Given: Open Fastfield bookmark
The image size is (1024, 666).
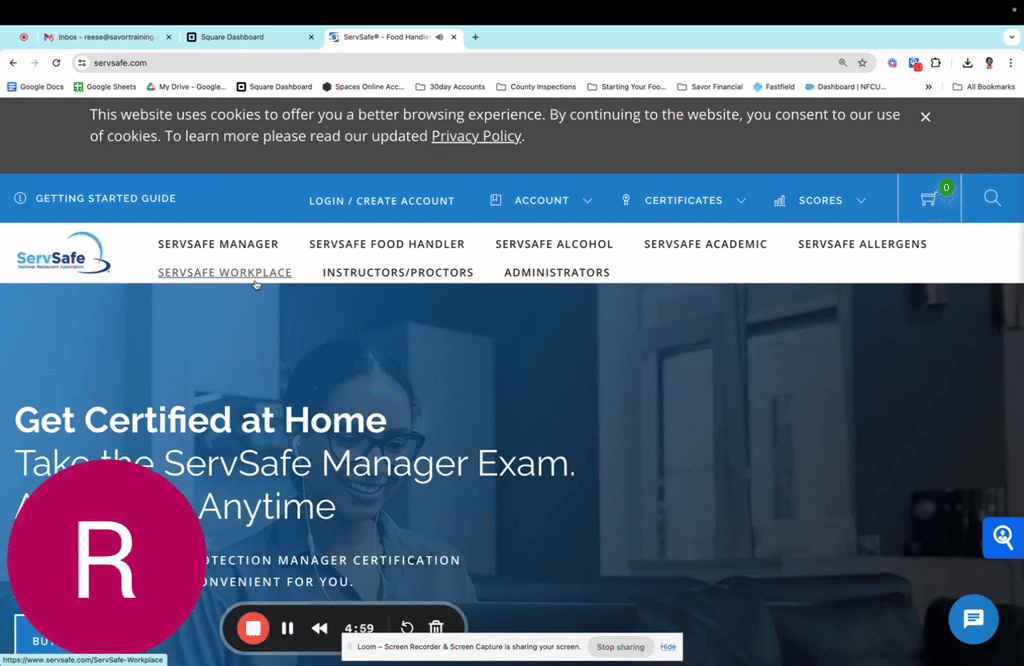Looking at the screenshot, I should [774, 87].
